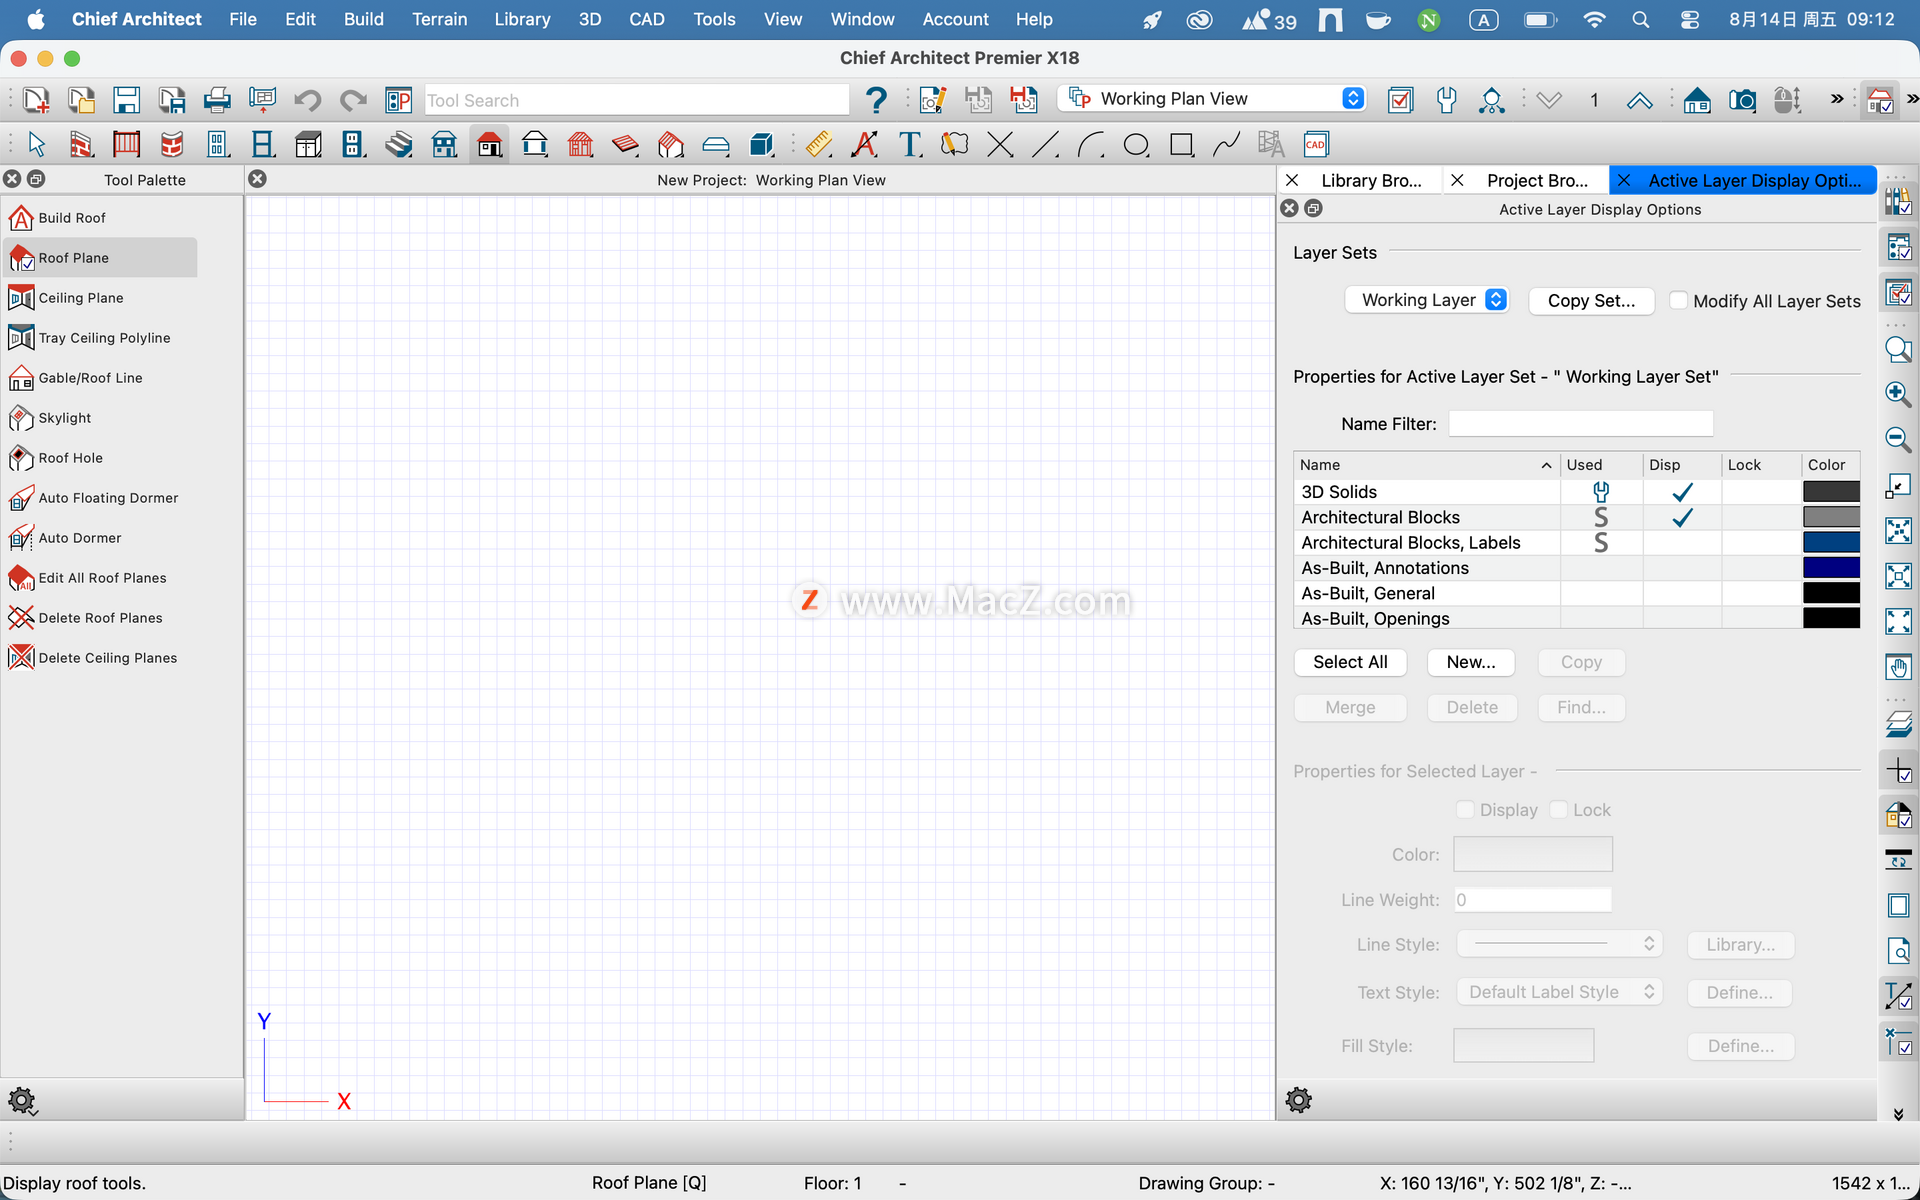This screenshot has width=1920, height=1200.
Task: Open the Library menu
Action: pyautogui.click(x=522, y=19)
